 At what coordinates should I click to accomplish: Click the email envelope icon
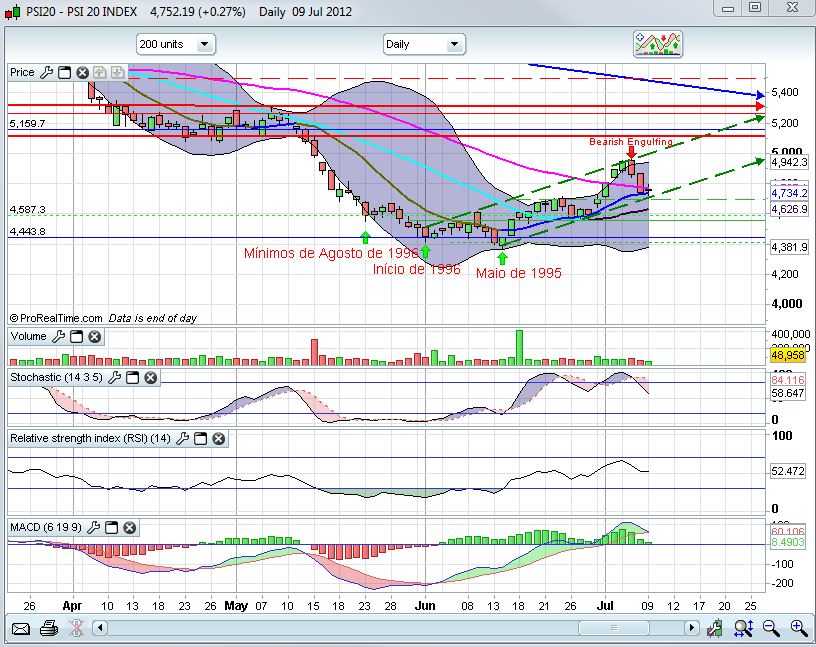(x=21, y=628)
